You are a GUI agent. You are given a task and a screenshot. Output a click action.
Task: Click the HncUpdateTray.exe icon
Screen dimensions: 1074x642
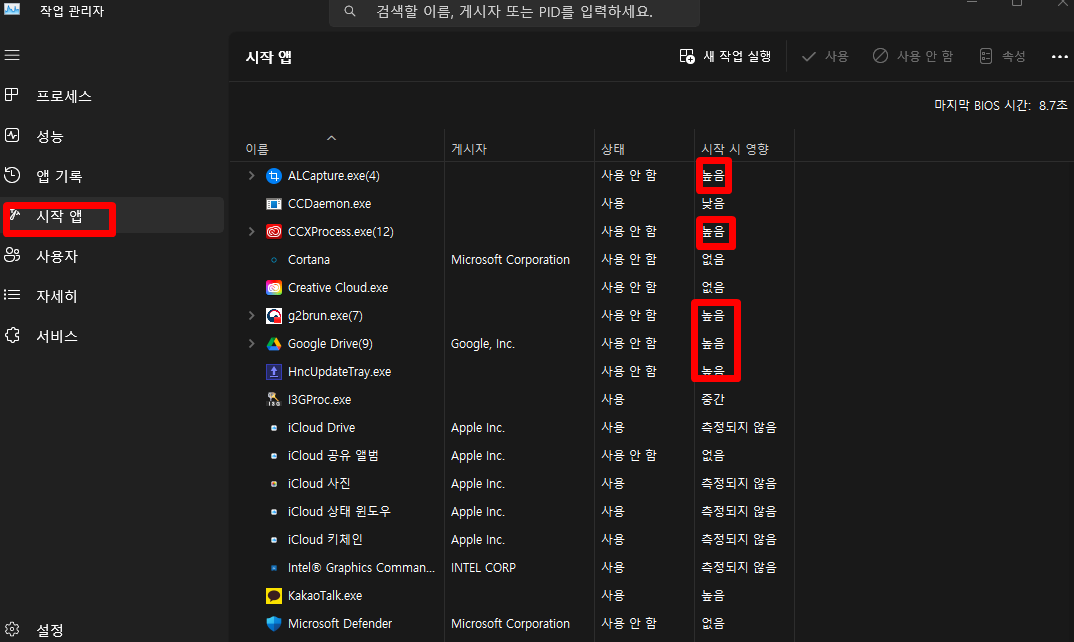point(274,371)
